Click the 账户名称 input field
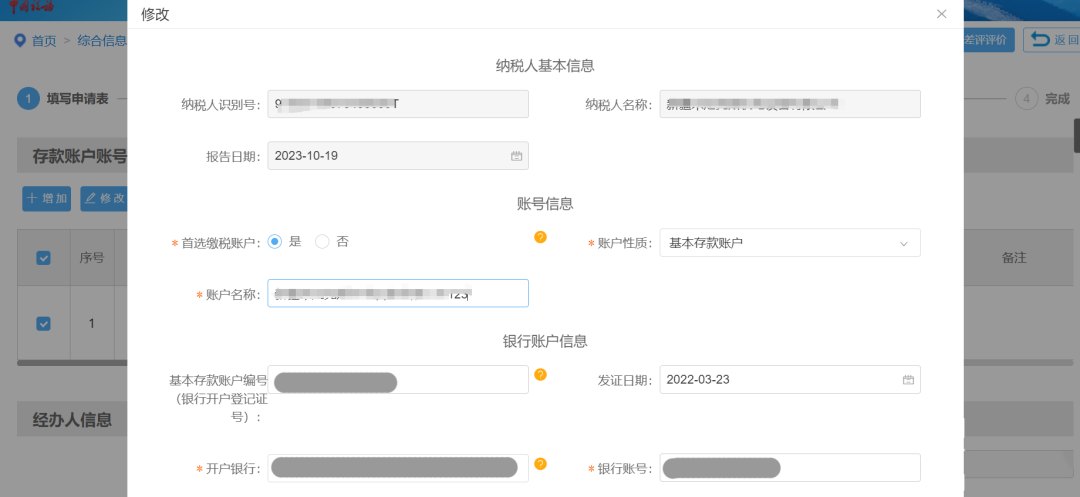Screen dimensions: 1080x497 point(397,293)
